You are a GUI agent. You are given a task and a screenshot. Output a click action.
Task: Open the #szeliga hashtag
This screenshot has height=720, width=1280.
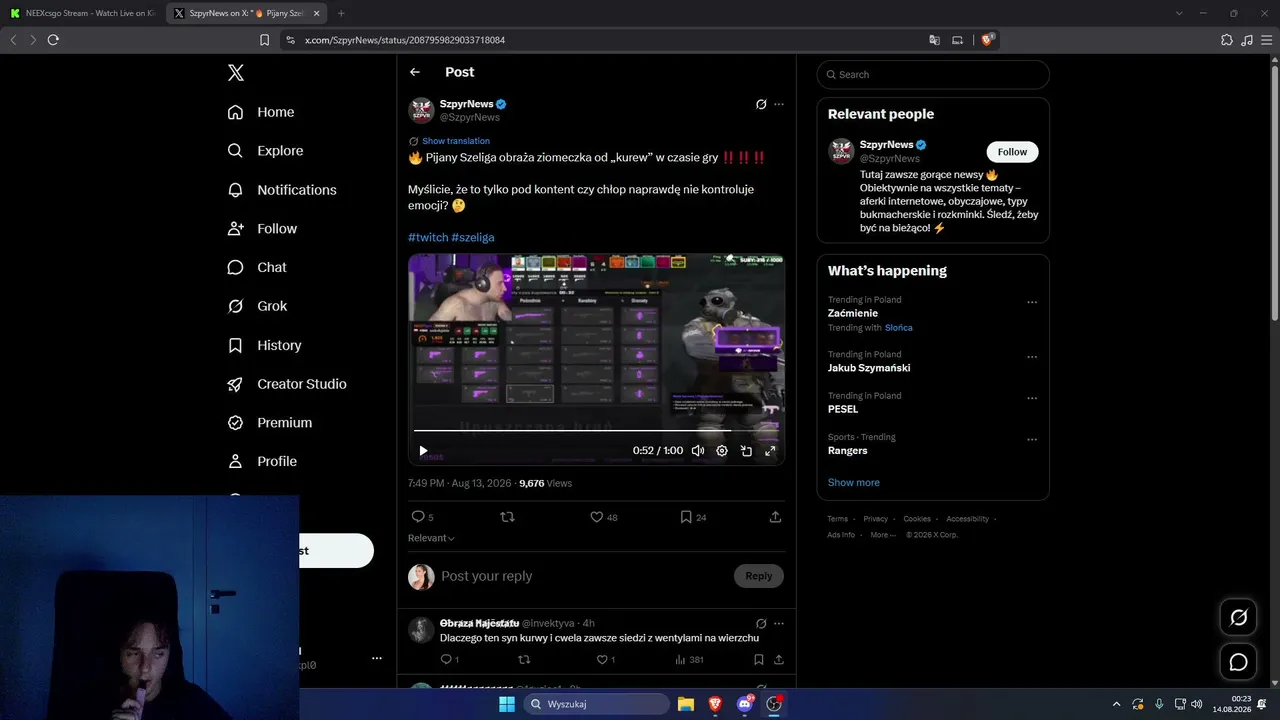[473, 237]
